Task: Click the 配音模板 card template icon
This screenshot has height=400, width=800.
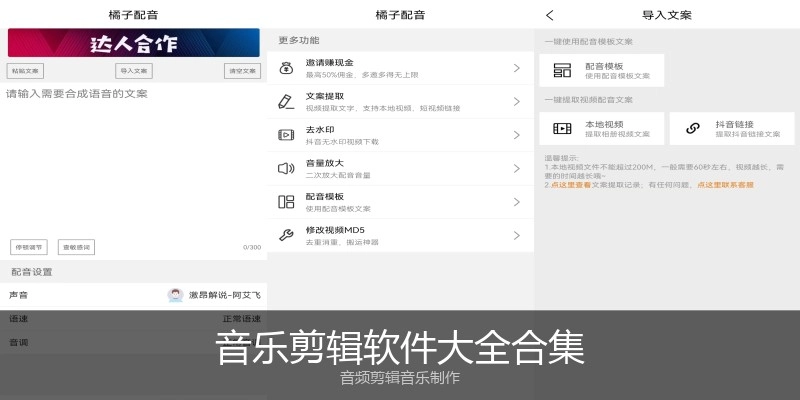Action: point(562,70)
